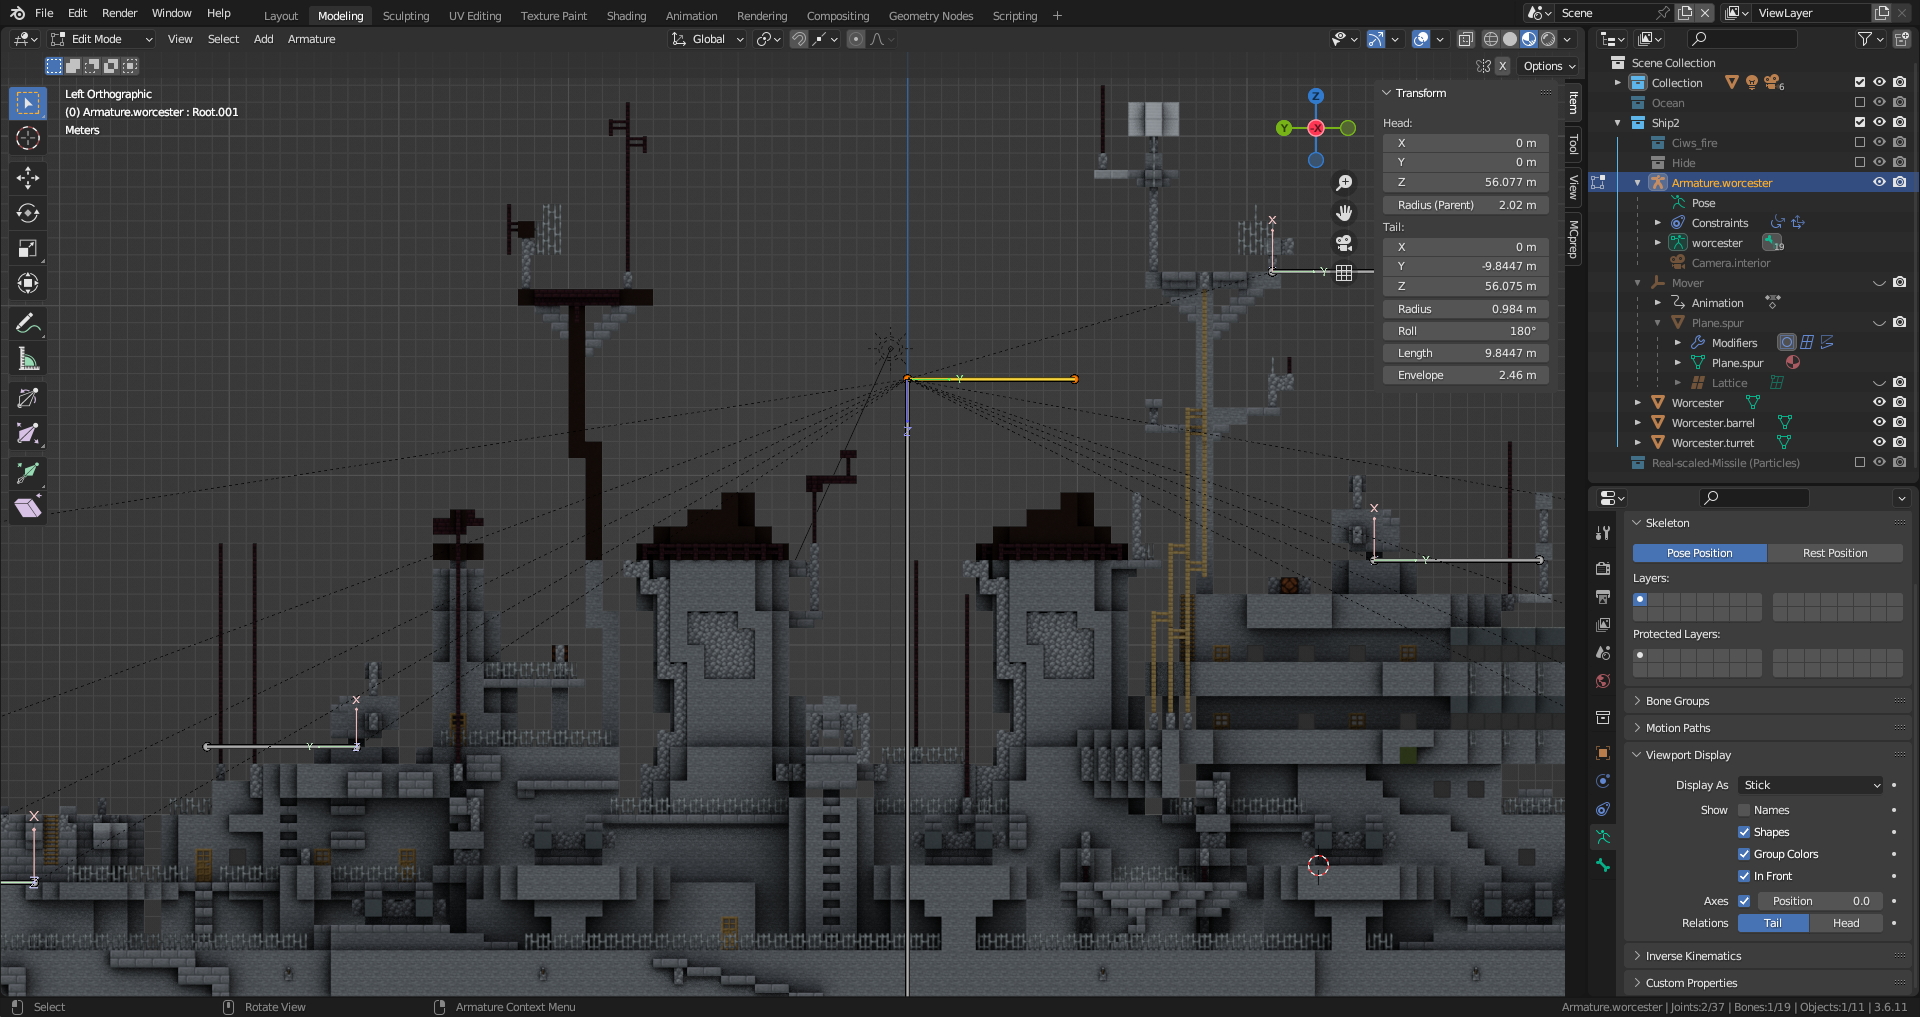Viewport: 1920px width, 1017px height.
Task: Switch orthographic/perspective grid gizmo
Action: (x=1344, y=273)
